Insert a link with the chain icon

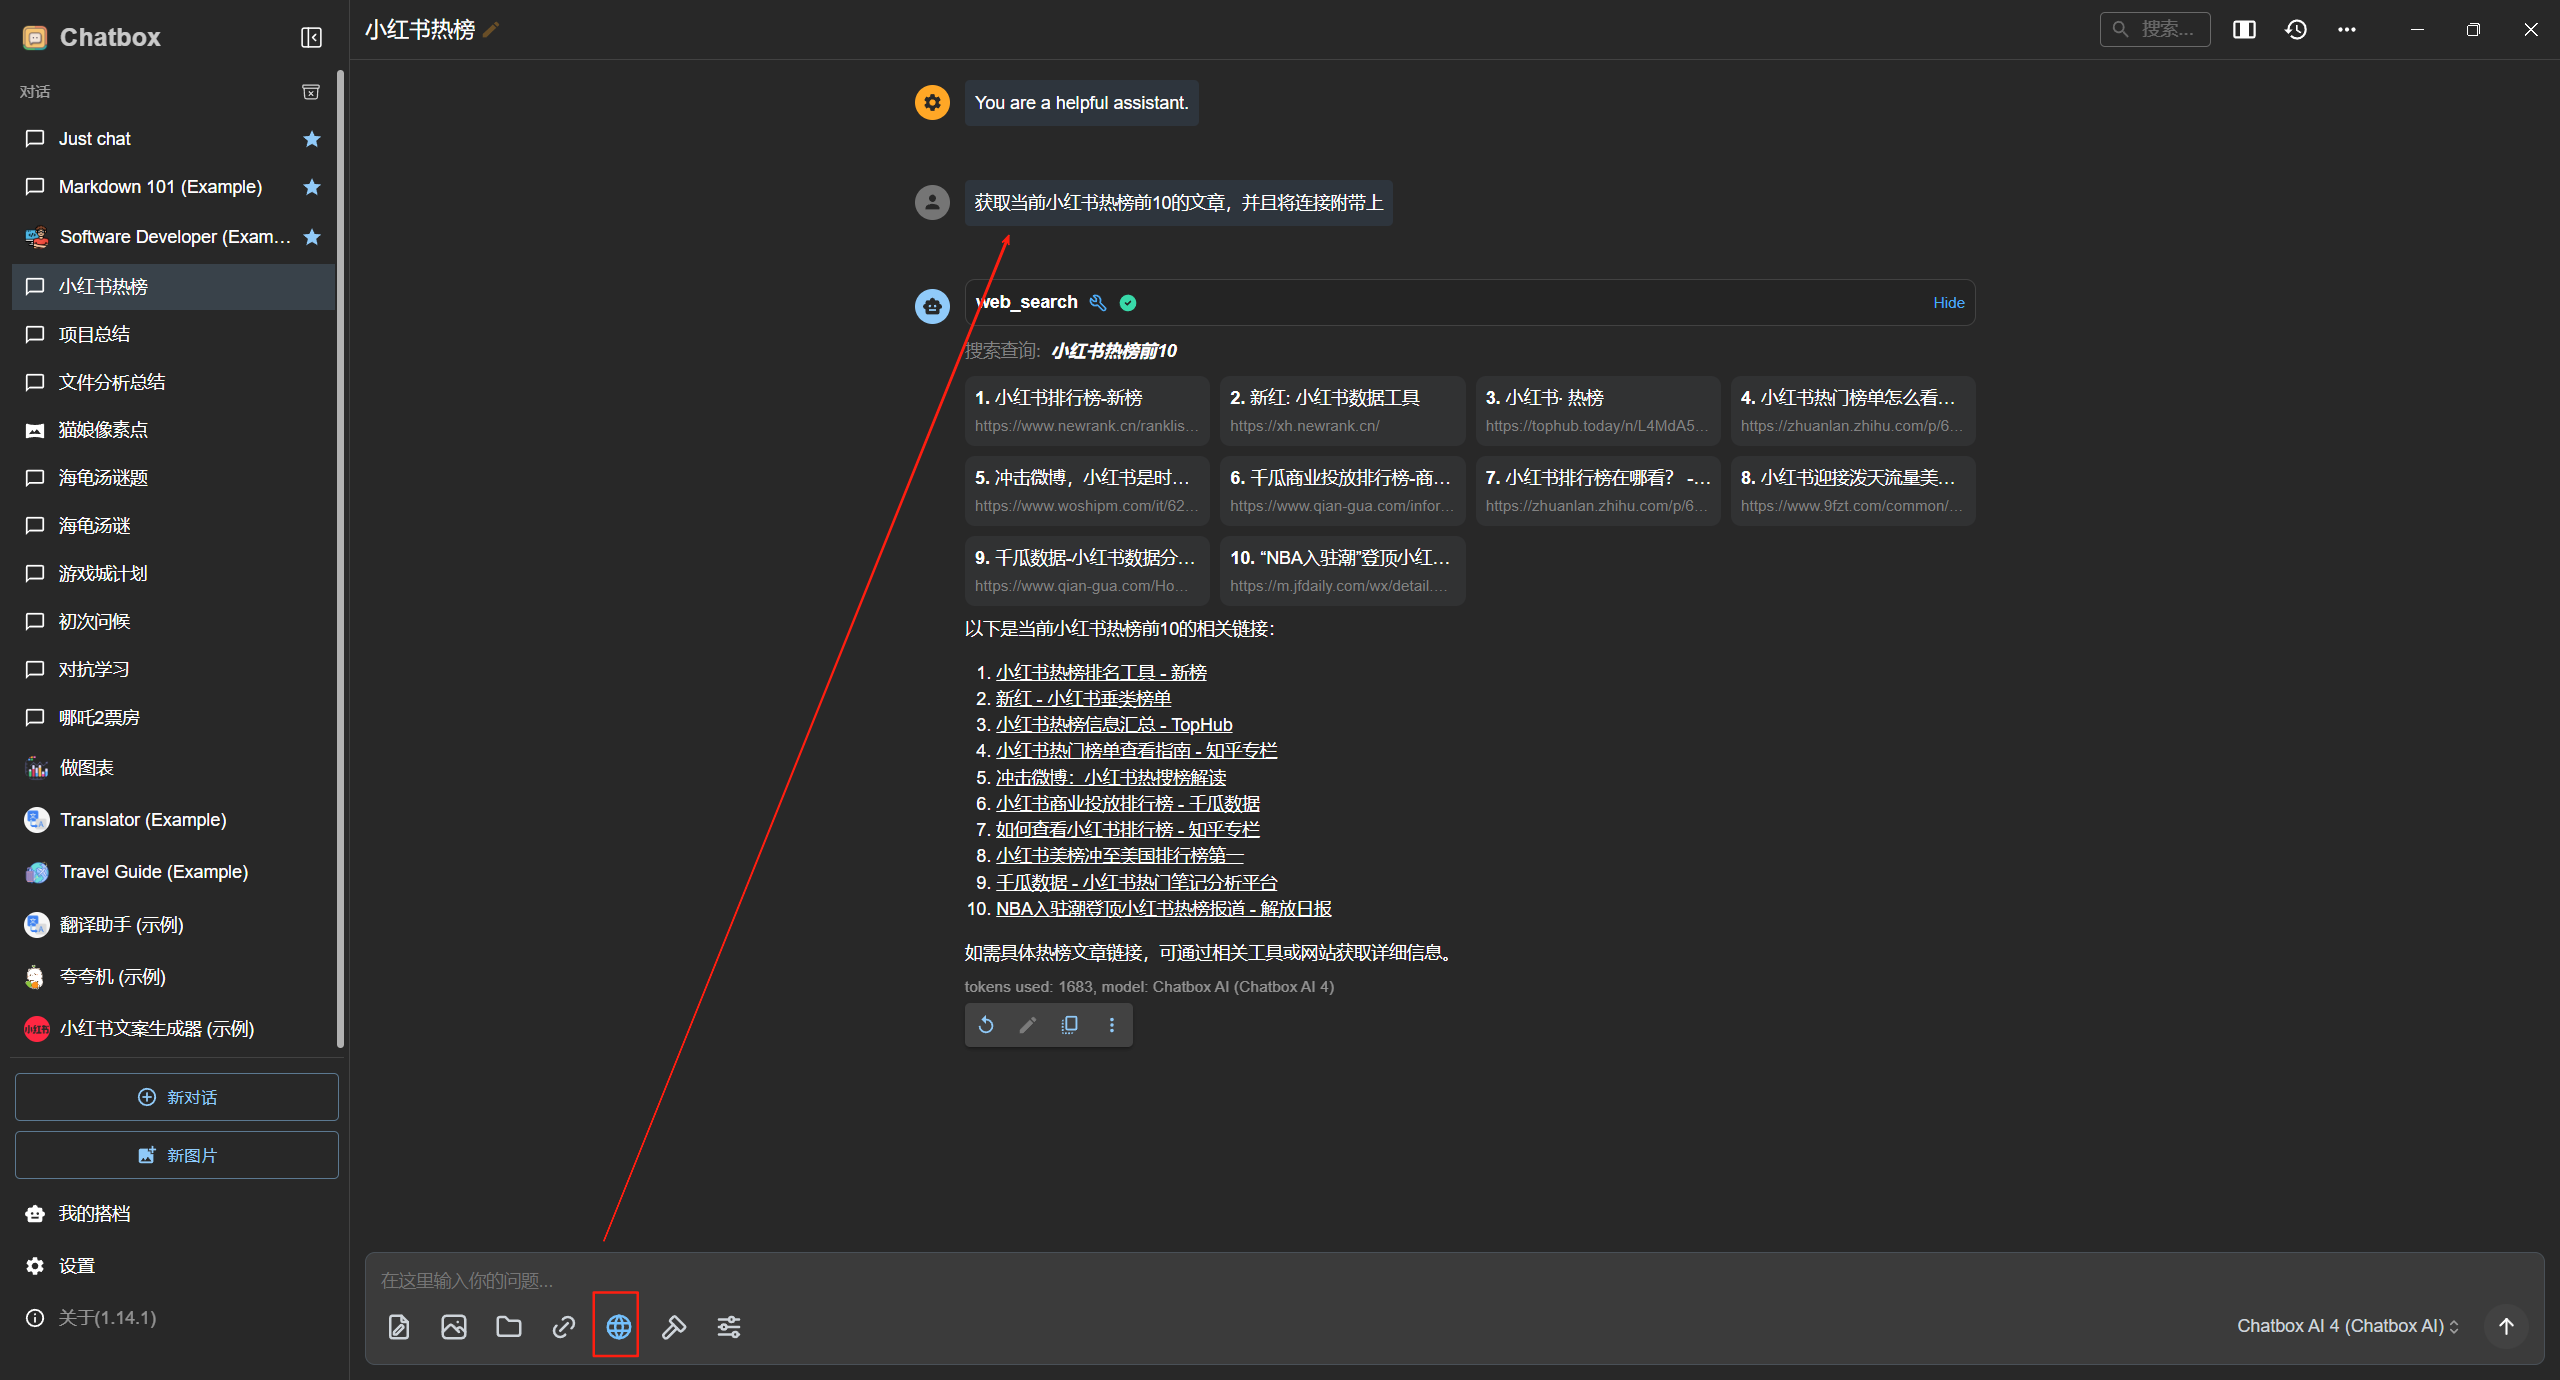(564, 1327)
